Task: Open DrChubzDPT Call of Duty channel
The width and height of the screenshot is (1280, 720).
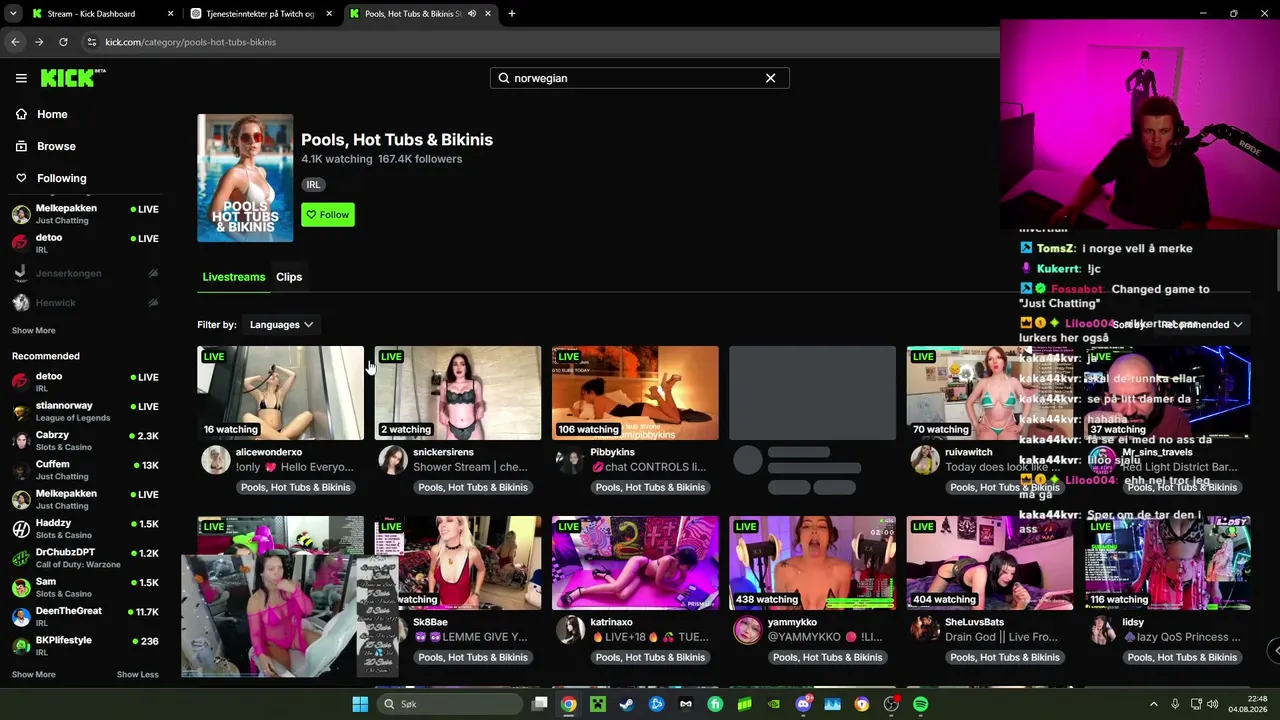Action: click(85, 557)
